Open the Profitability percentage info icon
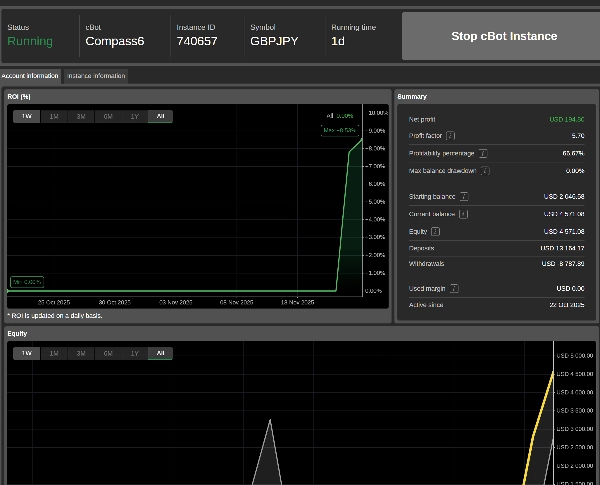This screenshot has width=600, height=485. coord(483,153)
